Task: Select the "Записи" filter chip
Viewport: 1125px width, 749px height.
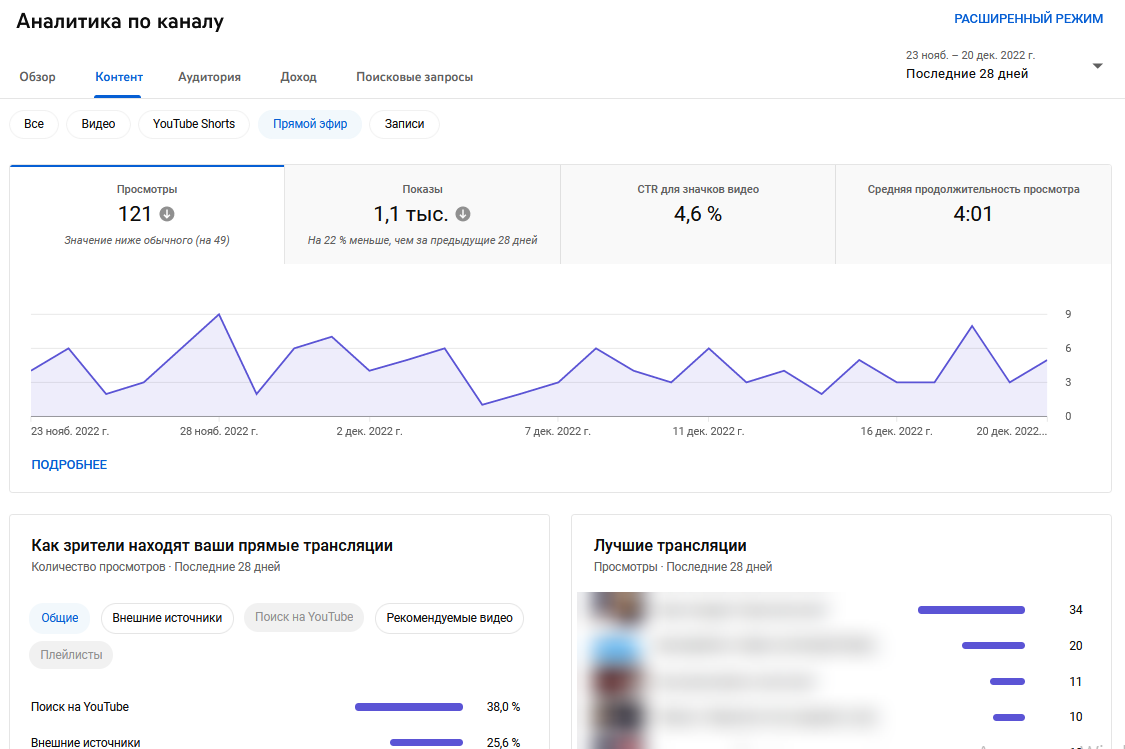Action: pos(404,124)
